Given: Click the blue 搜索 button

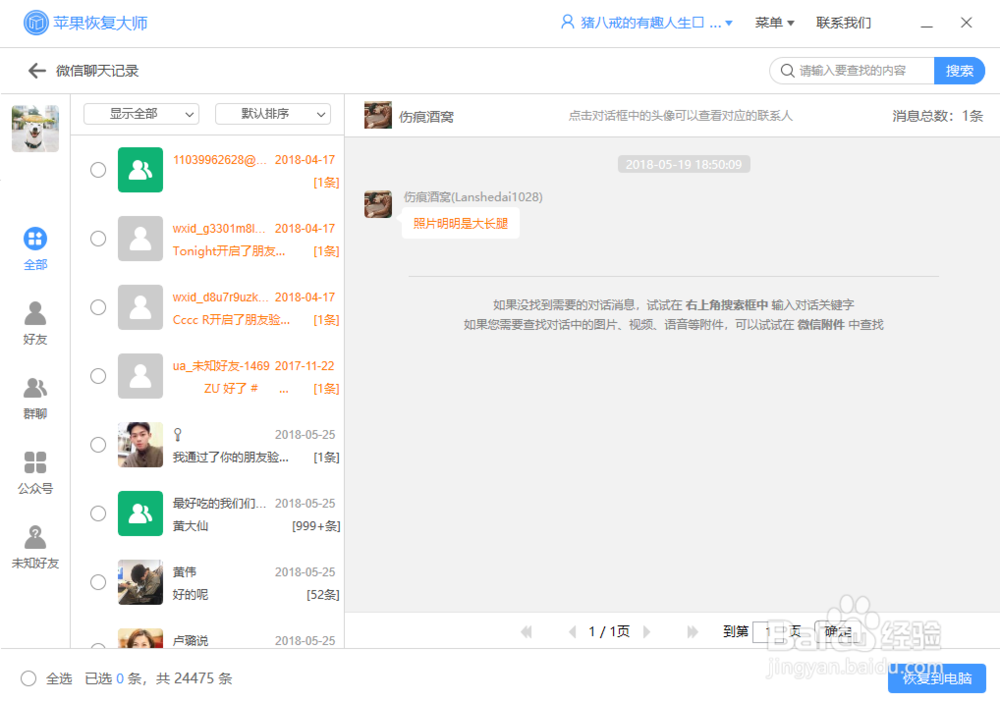Looking at the screenshot, I should point(959,71).
